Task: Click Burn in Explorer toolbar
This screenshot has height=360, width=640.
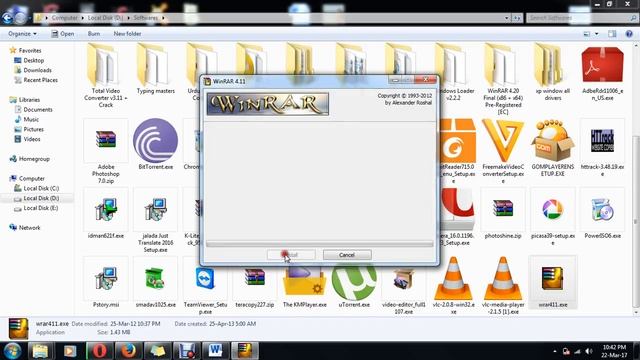Action: tap(94, 34)
